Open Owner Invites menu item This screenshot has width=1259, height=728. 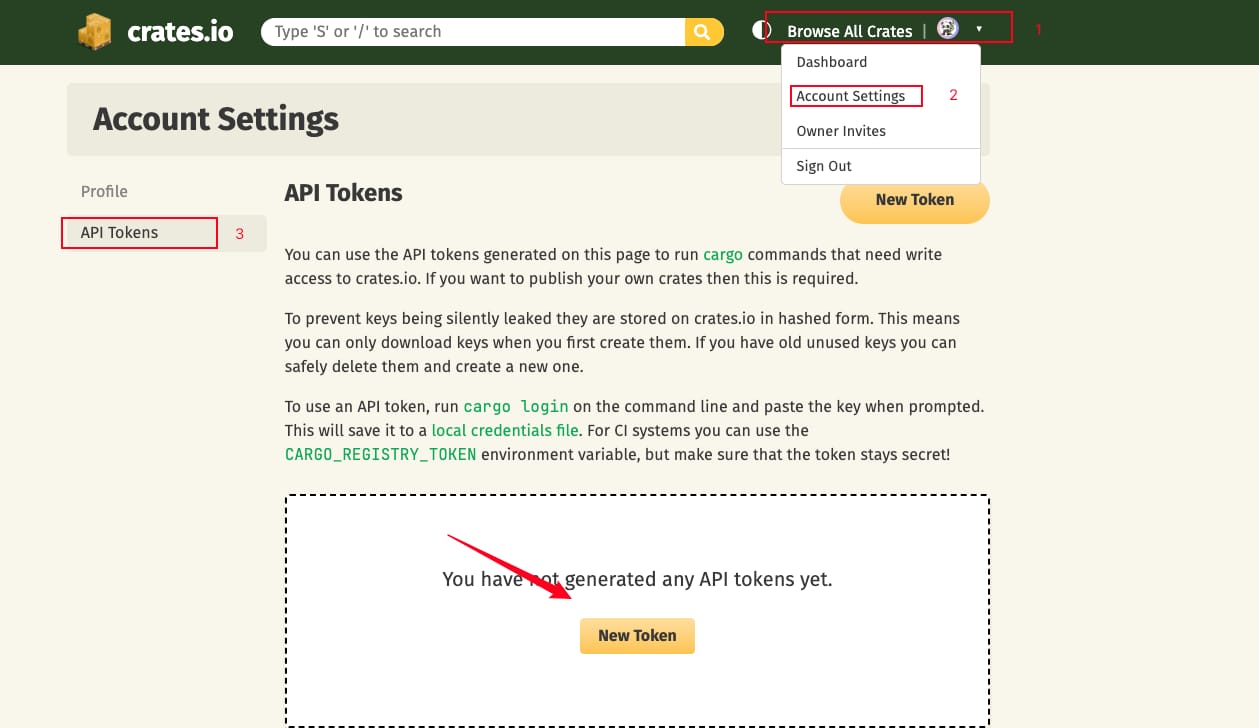click(841, 131)
